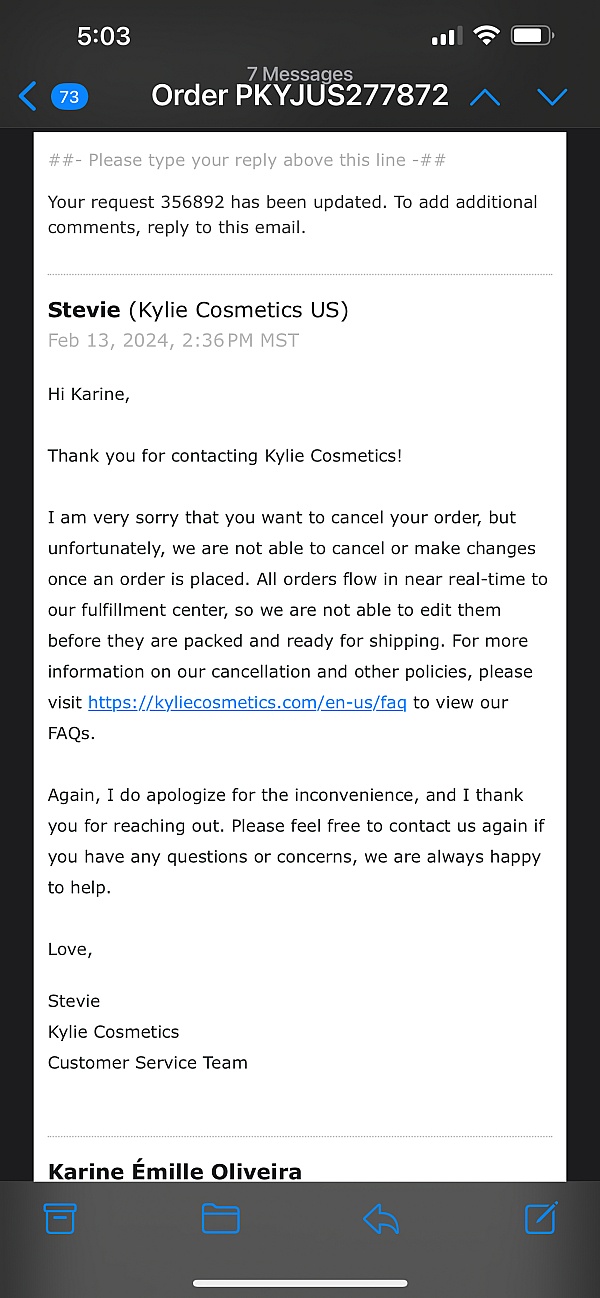Open the kyliecosmetics.com FAQ link
The image size is (600, 1298).
point(247,702)
